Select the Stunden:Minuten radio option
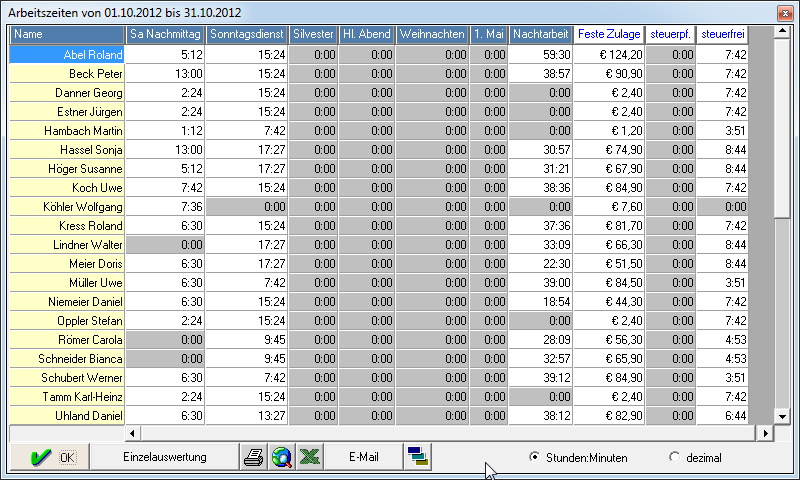Viewport: 800px width, 480px height. [x=534, y=457]
